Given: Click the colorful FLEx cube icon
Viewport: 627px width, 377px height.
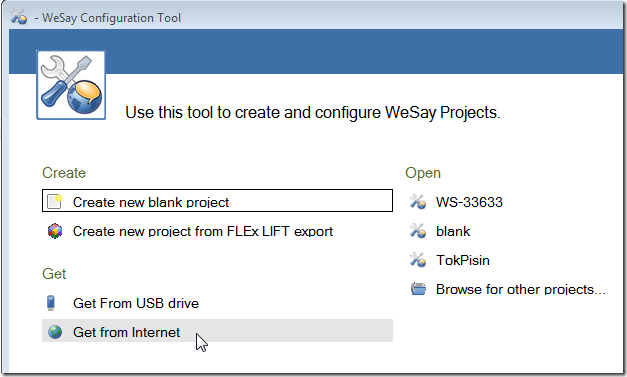Looking at the screenshot, I should click(55, 231).
